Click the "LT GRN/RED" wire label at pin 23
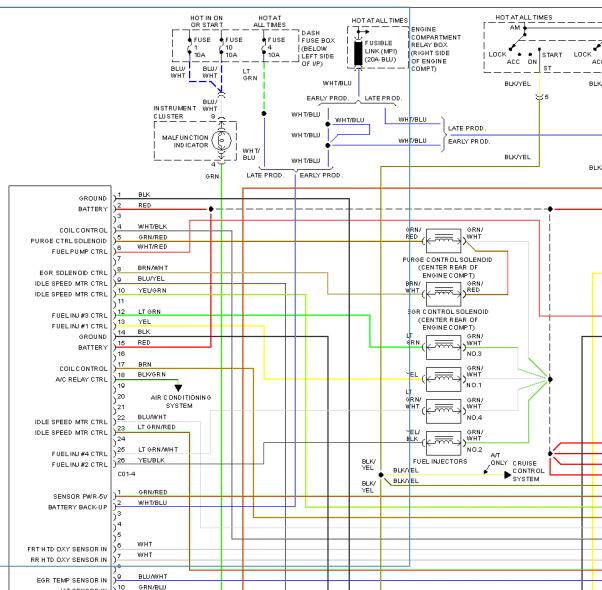The image size is (602, 590). point(157,427)
